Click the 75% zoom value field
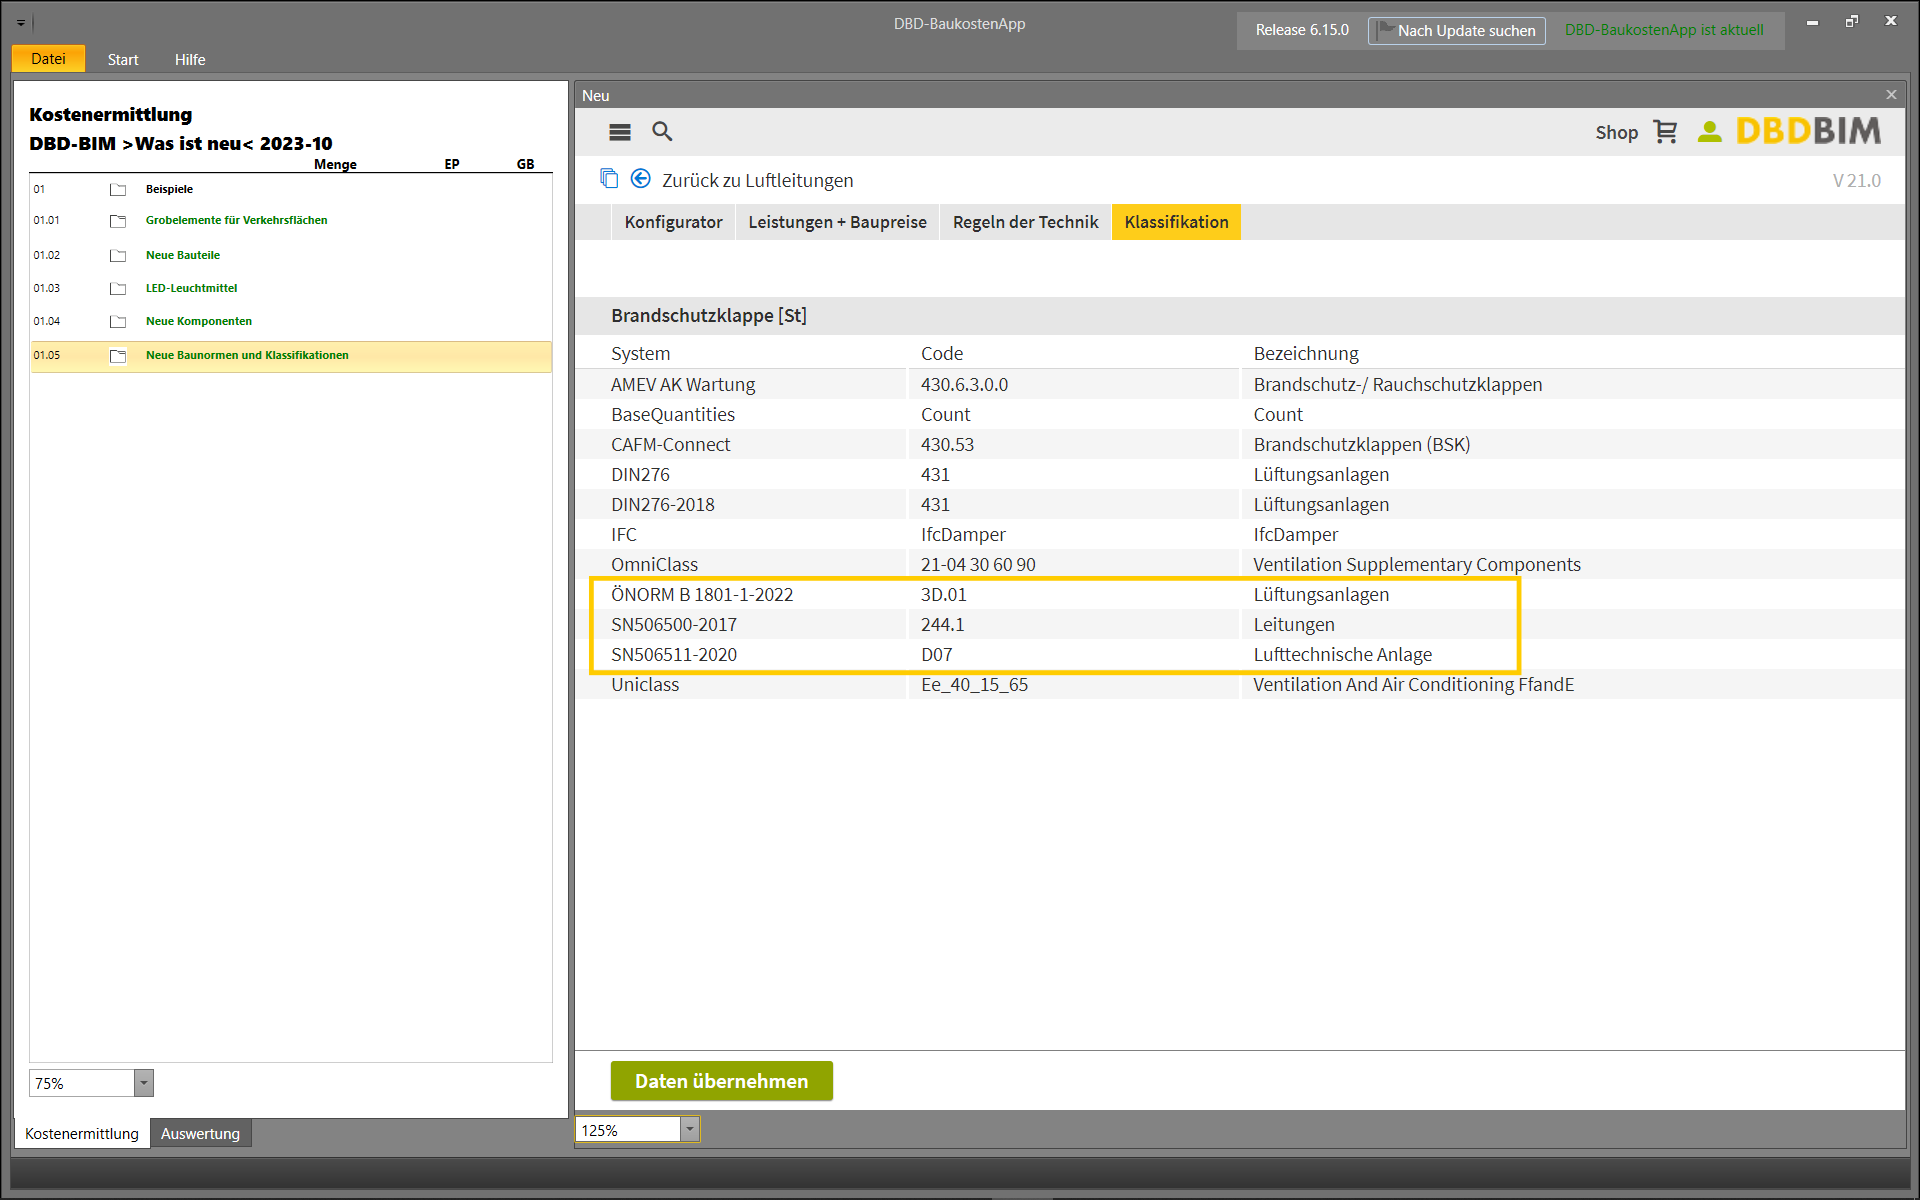Image resolution: width=1920 pixels, height=1200 pixels. click(83, 1083)
